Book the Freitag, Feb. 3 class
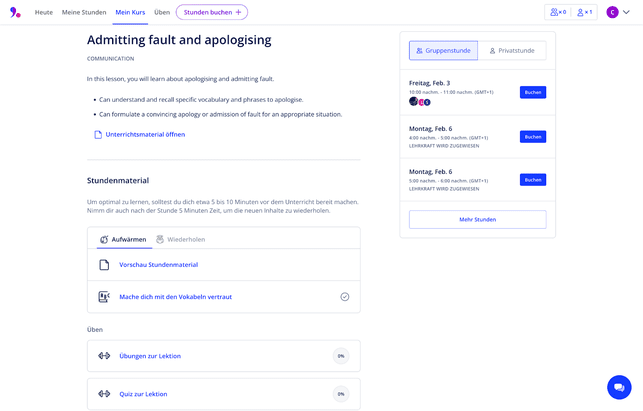Image resolution: width=643 pixels, height=411 pixels. [x=532, y=92]
